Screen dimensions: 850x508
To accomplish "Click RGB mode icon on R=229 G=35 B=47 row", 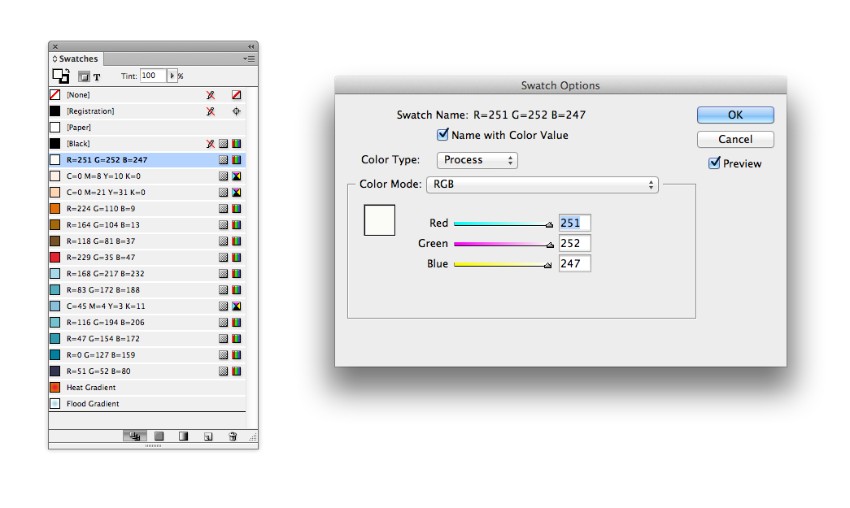I will pos(236,258).
